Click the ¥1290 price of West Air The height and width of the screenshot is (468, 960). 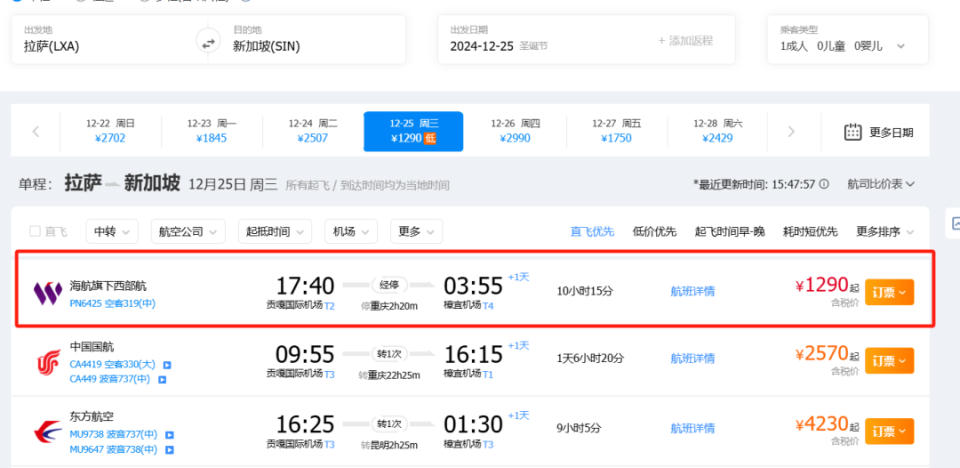tap(821, 285)
